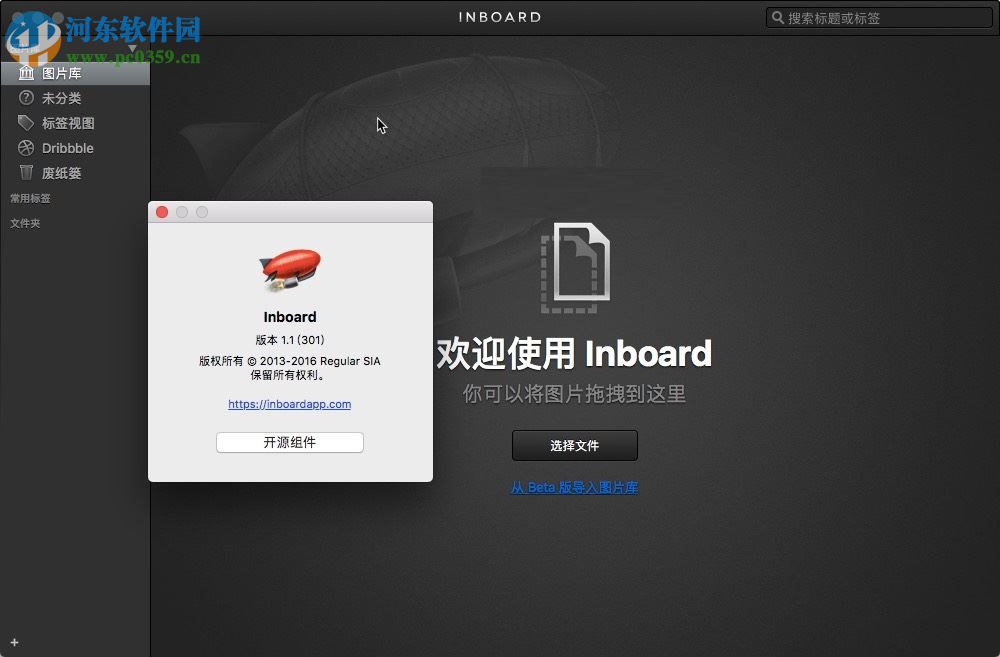Open the 图片库 museum icon in sidebar
Image resolution: width=1000 pixels, height=657 pixels.
26,72
